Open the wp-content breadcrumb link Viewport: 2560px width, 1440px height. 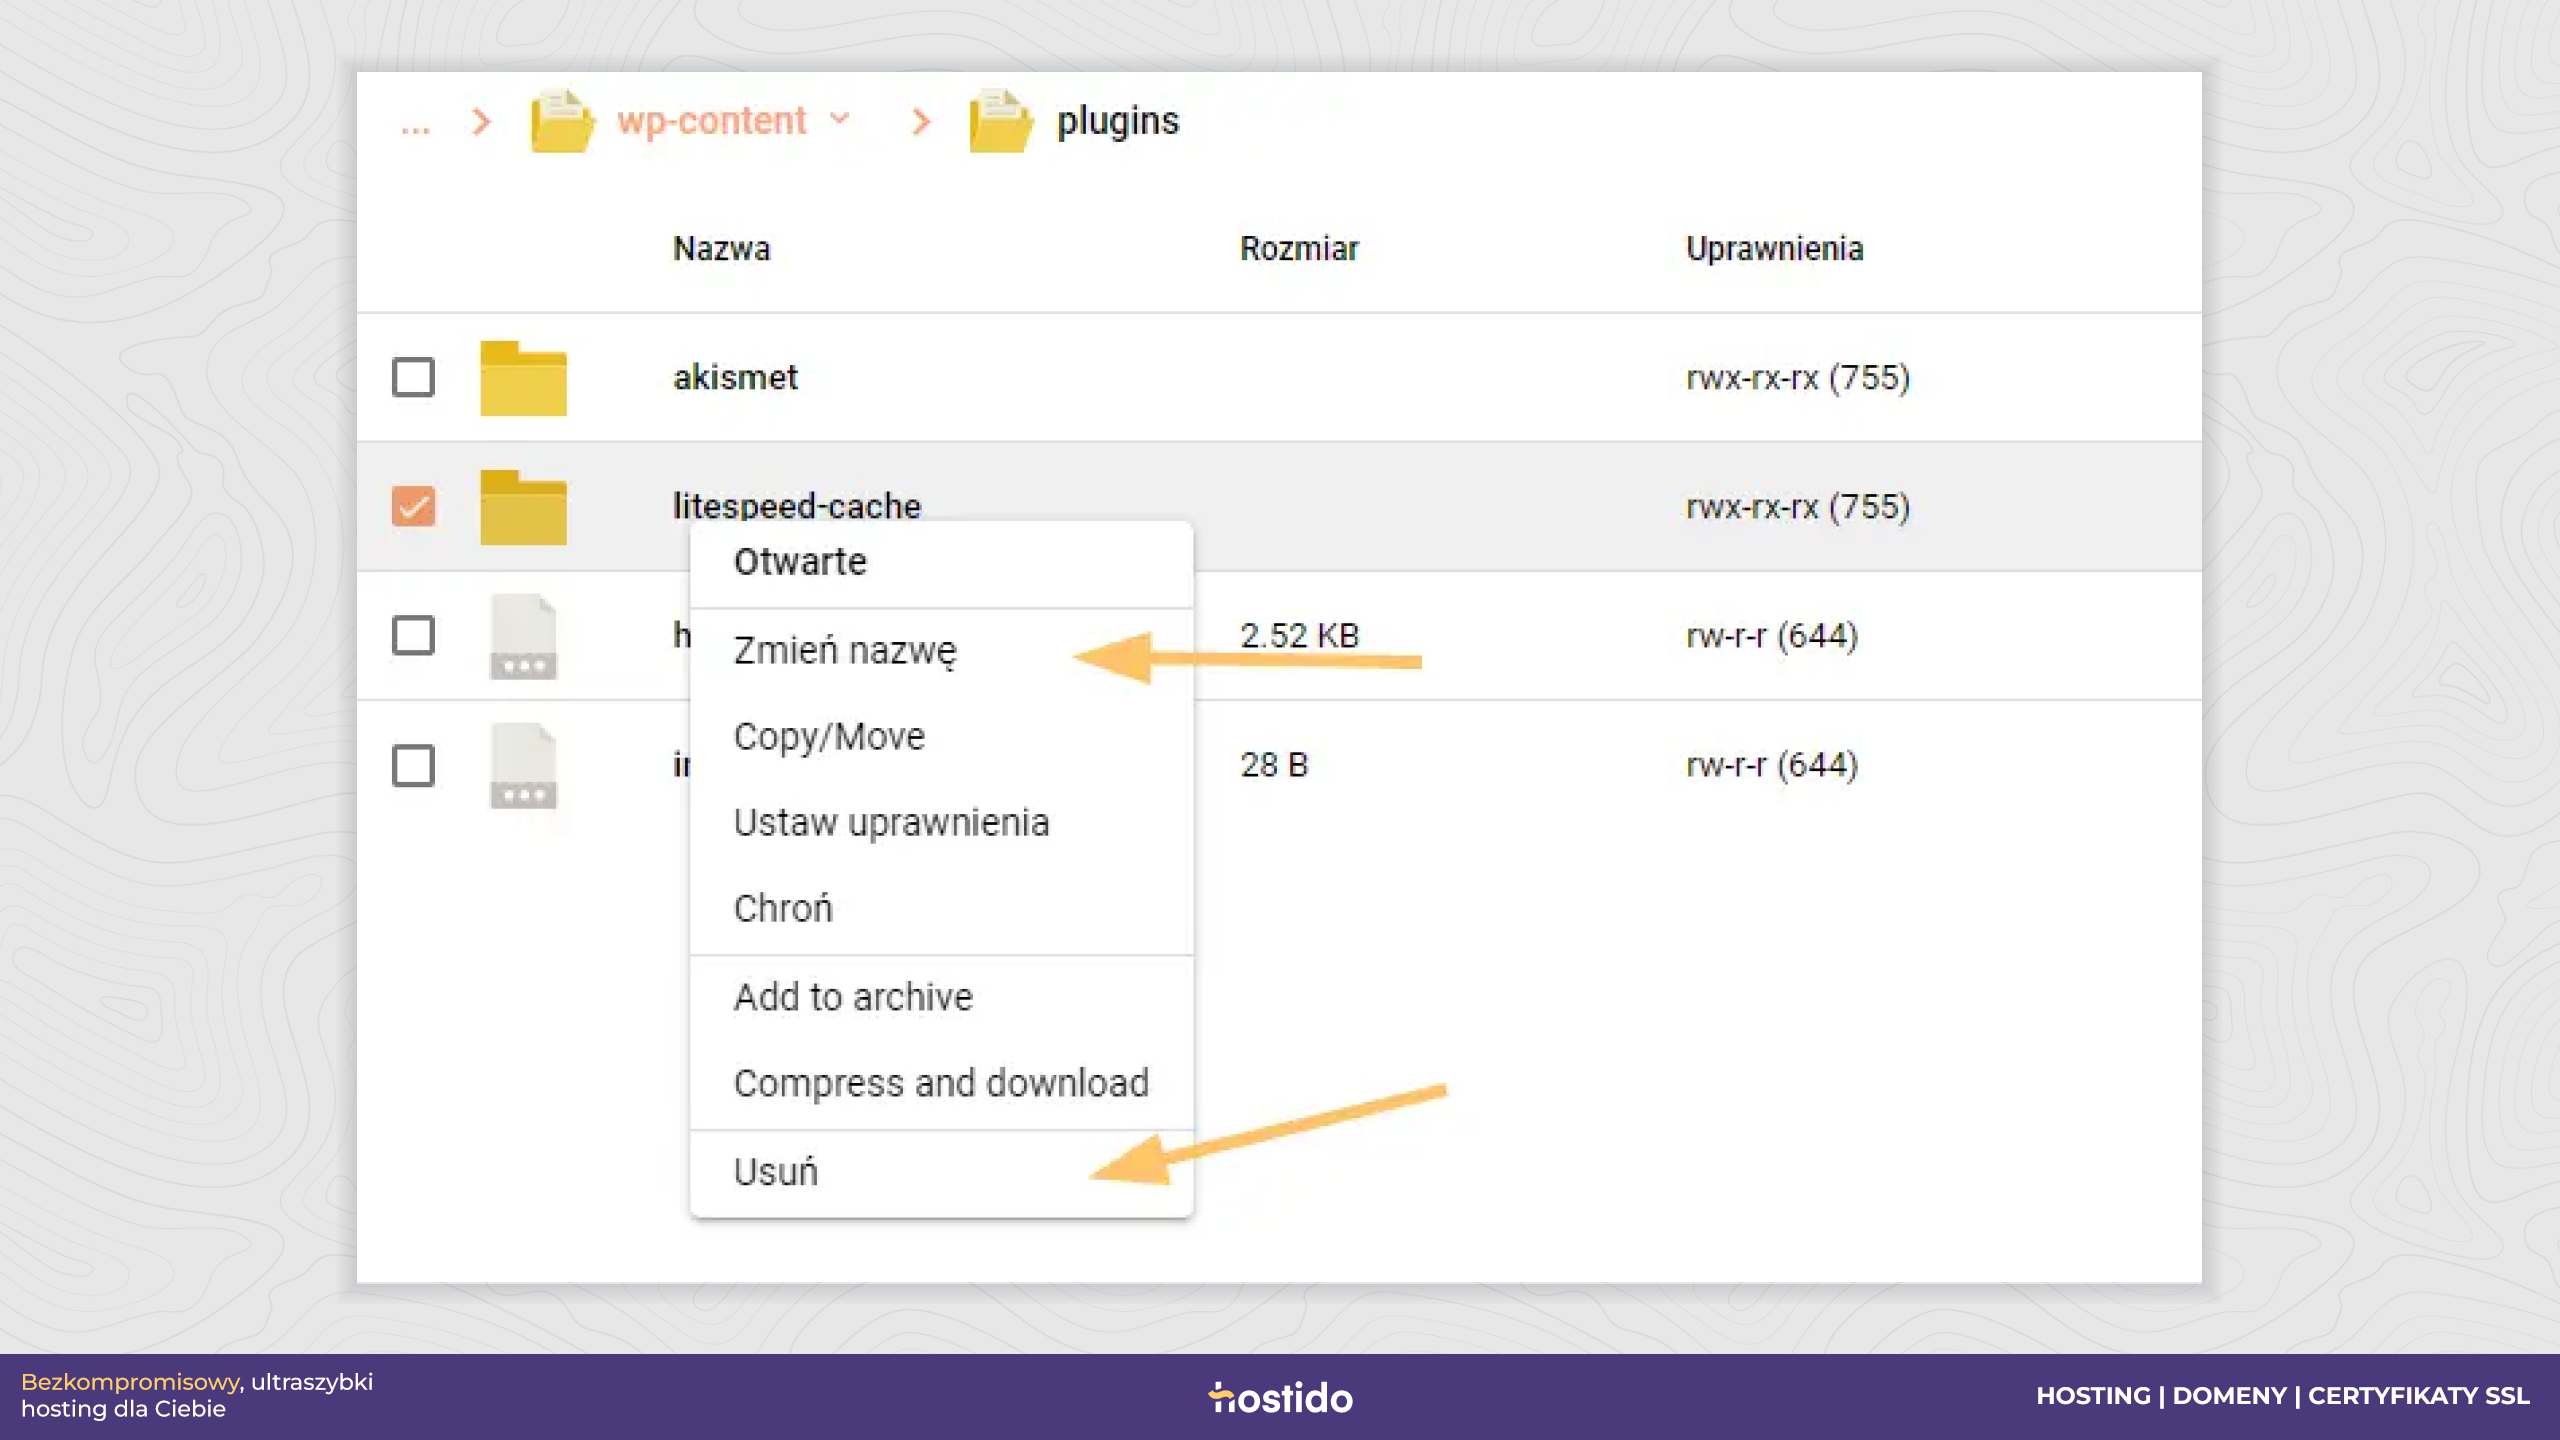[711, 121]
